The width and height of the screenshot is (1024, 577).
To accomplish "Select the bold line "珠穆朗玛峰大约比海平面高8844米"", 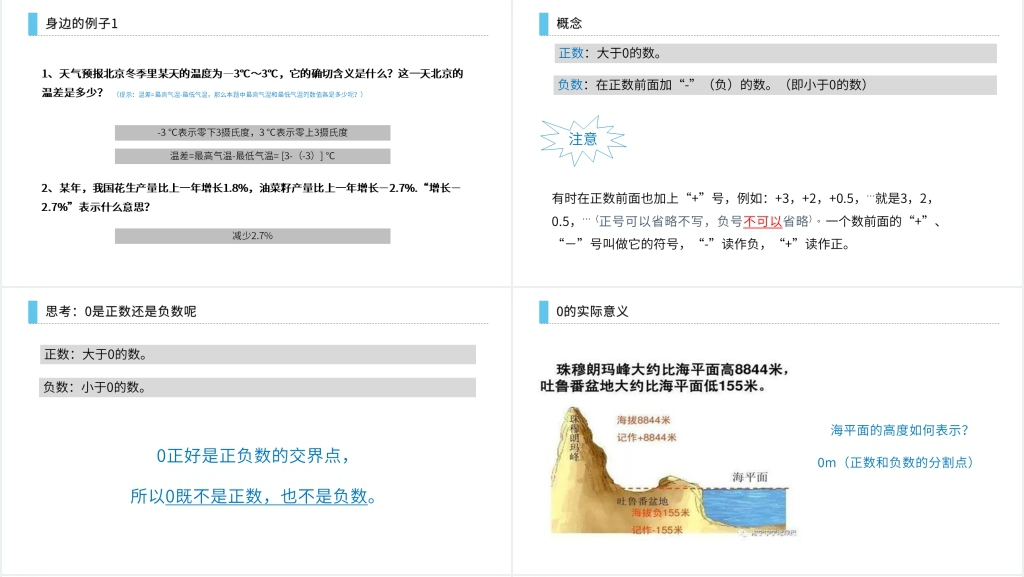I will (x=673, y=369).
